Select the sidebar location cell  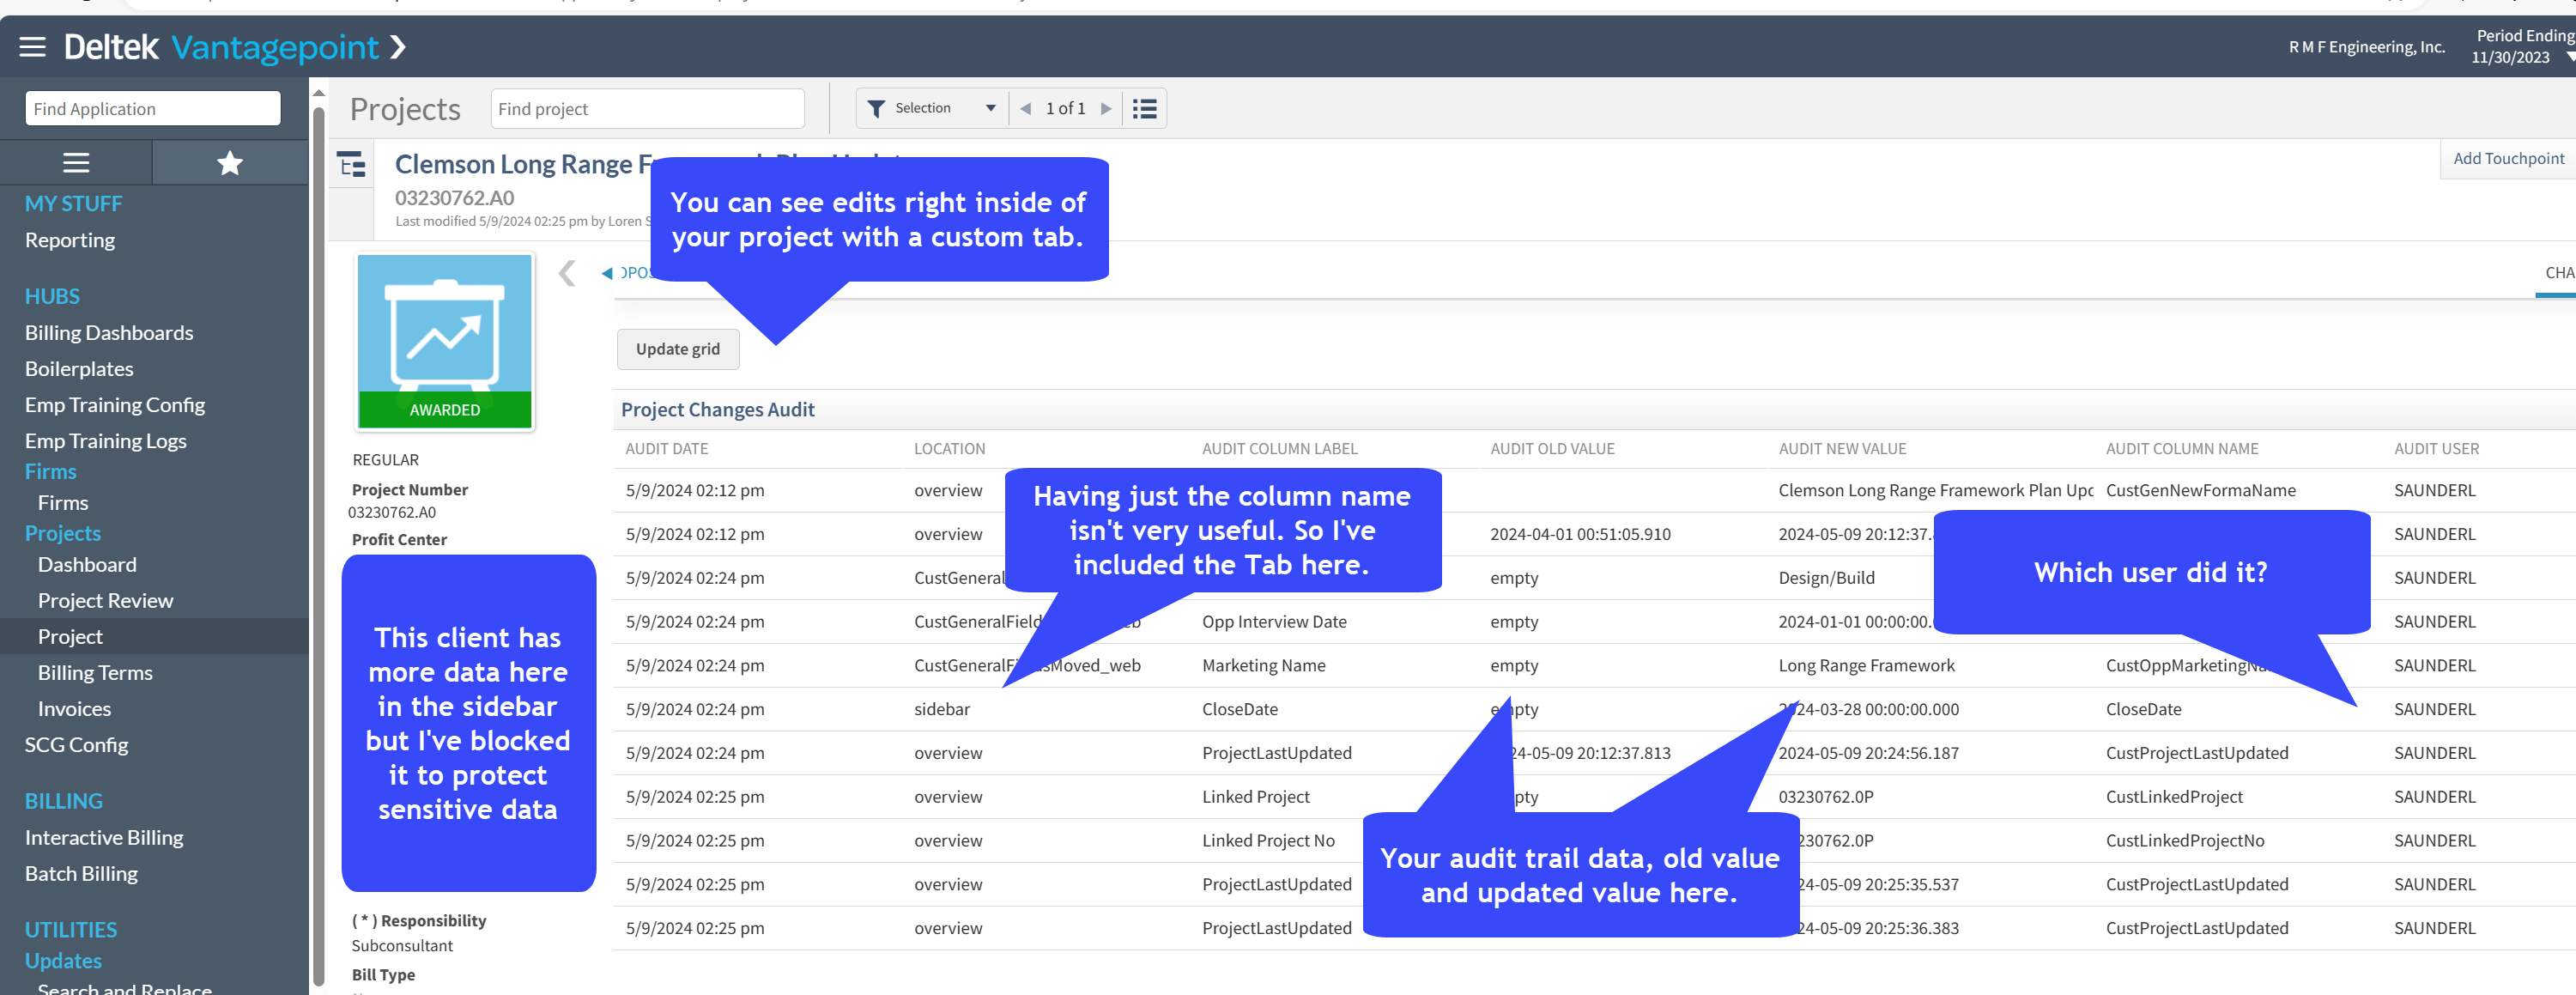[941, 709]
